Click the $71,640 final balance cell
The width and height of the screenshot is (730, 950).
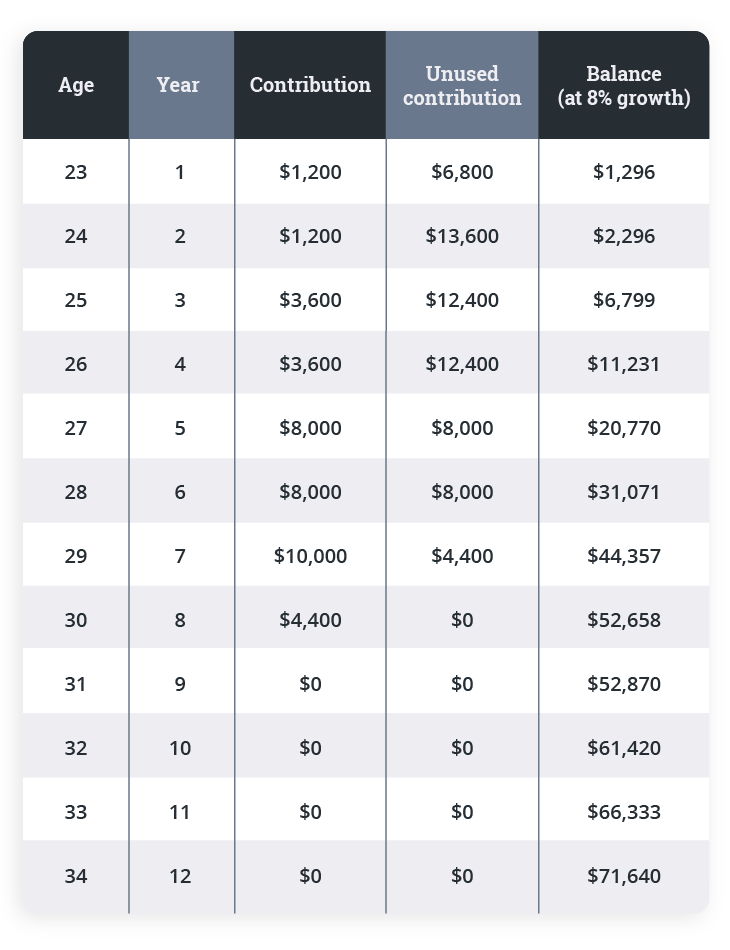coord(624,876)
